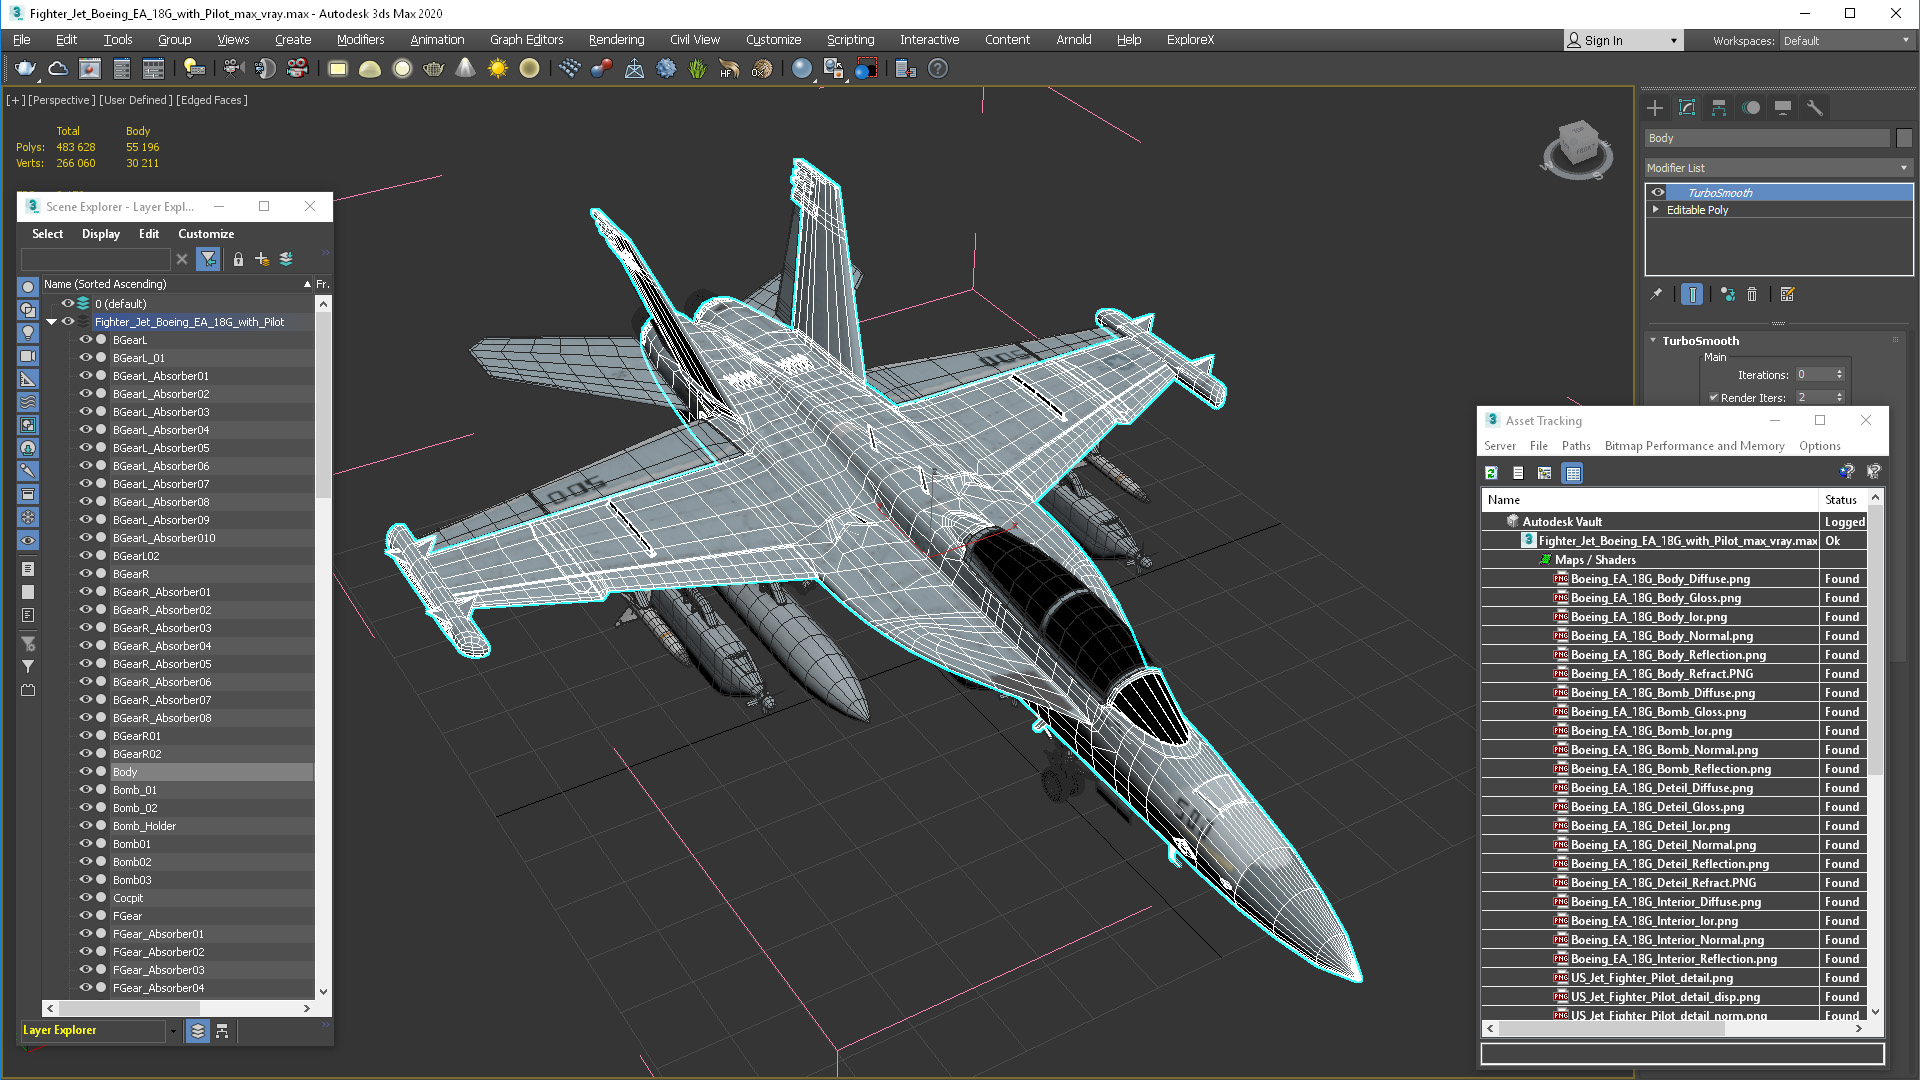Click the [User Defined] viewport label
Screen dimensions: 1920x1080
(x=136, y=100)
